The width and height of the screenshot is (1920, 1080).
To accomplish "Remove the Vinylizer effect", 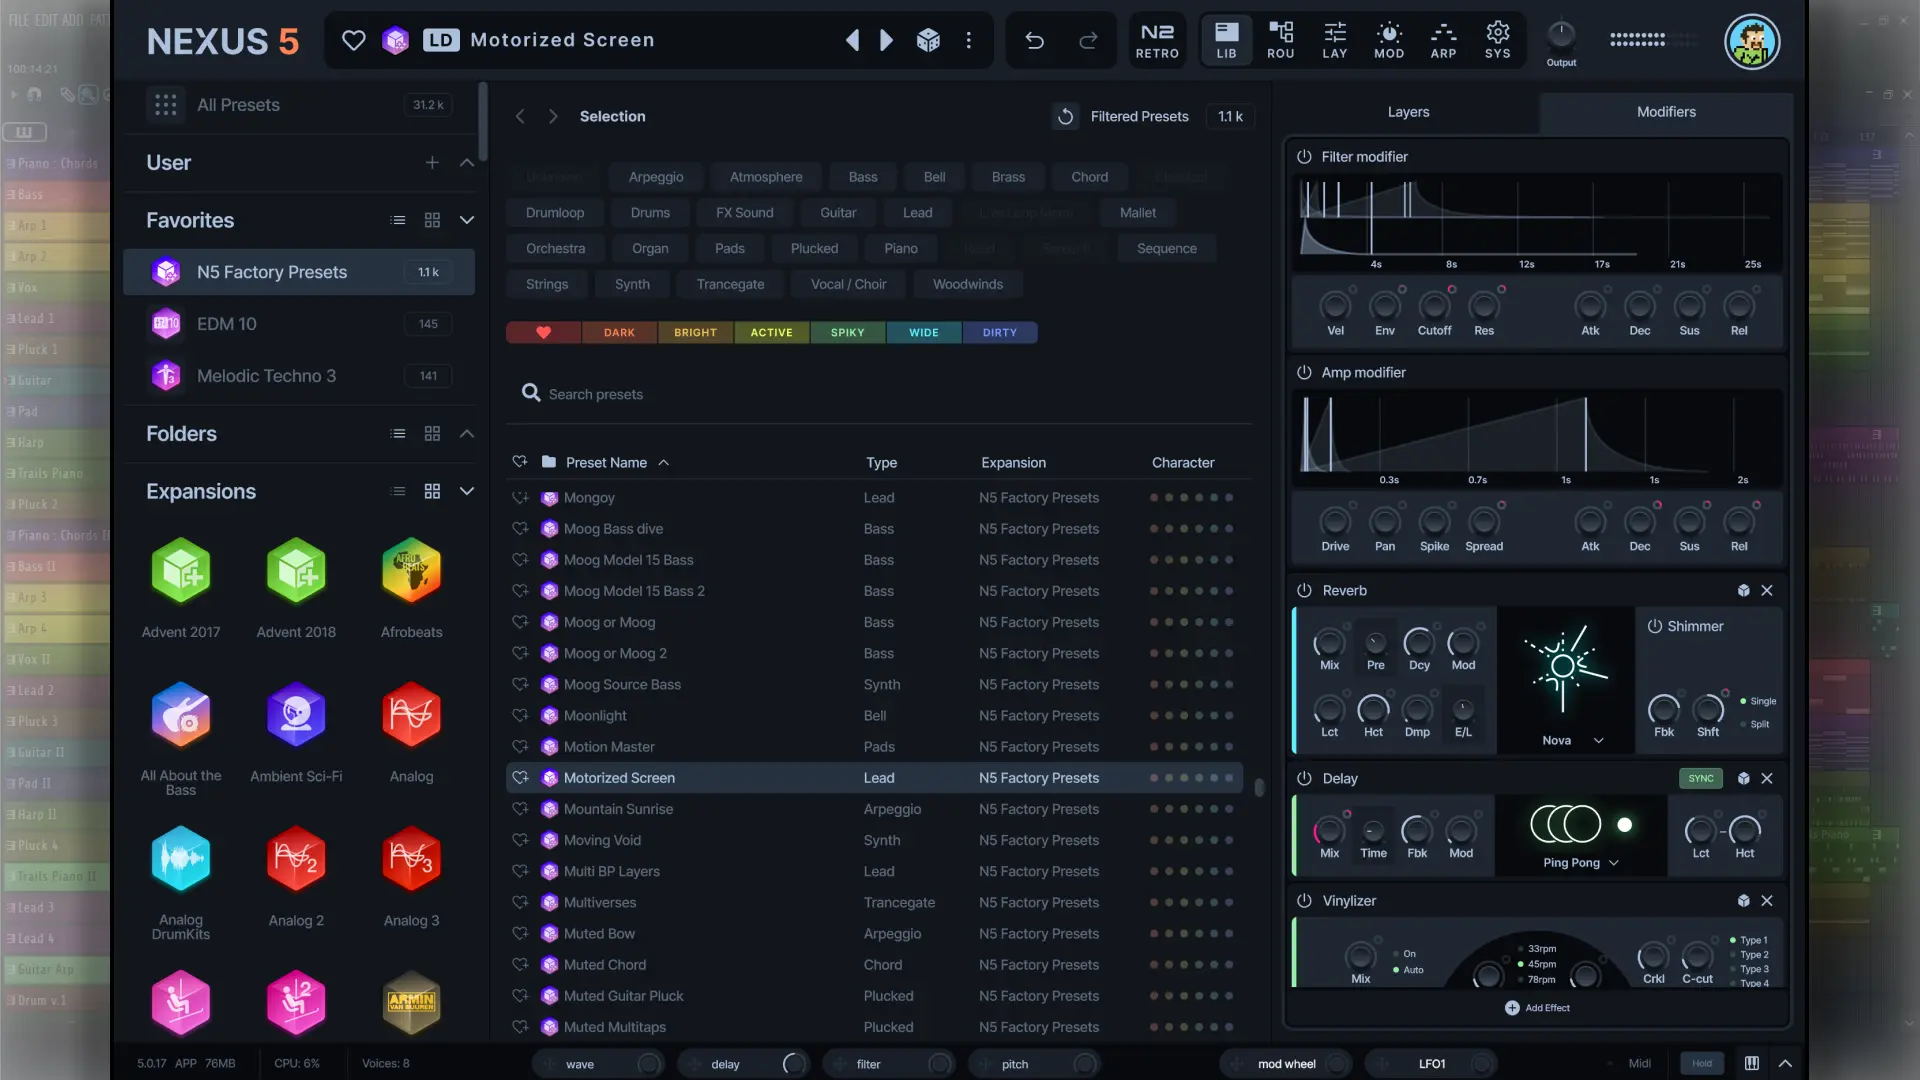I will point(1767,901).
